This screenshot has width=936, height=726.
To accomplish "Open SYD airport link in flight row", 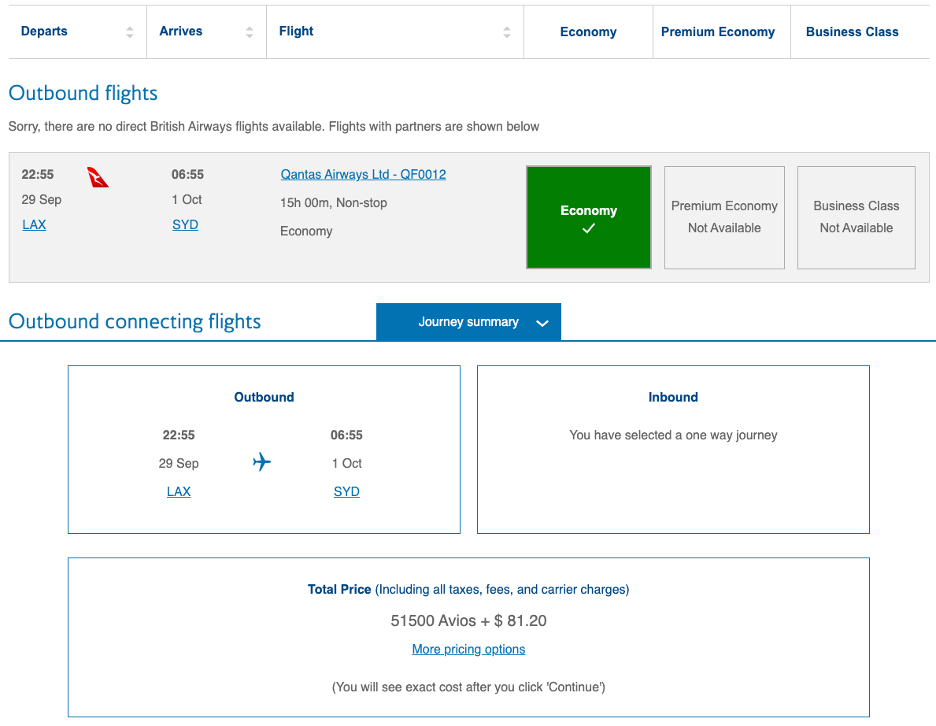I will (185, 224).
